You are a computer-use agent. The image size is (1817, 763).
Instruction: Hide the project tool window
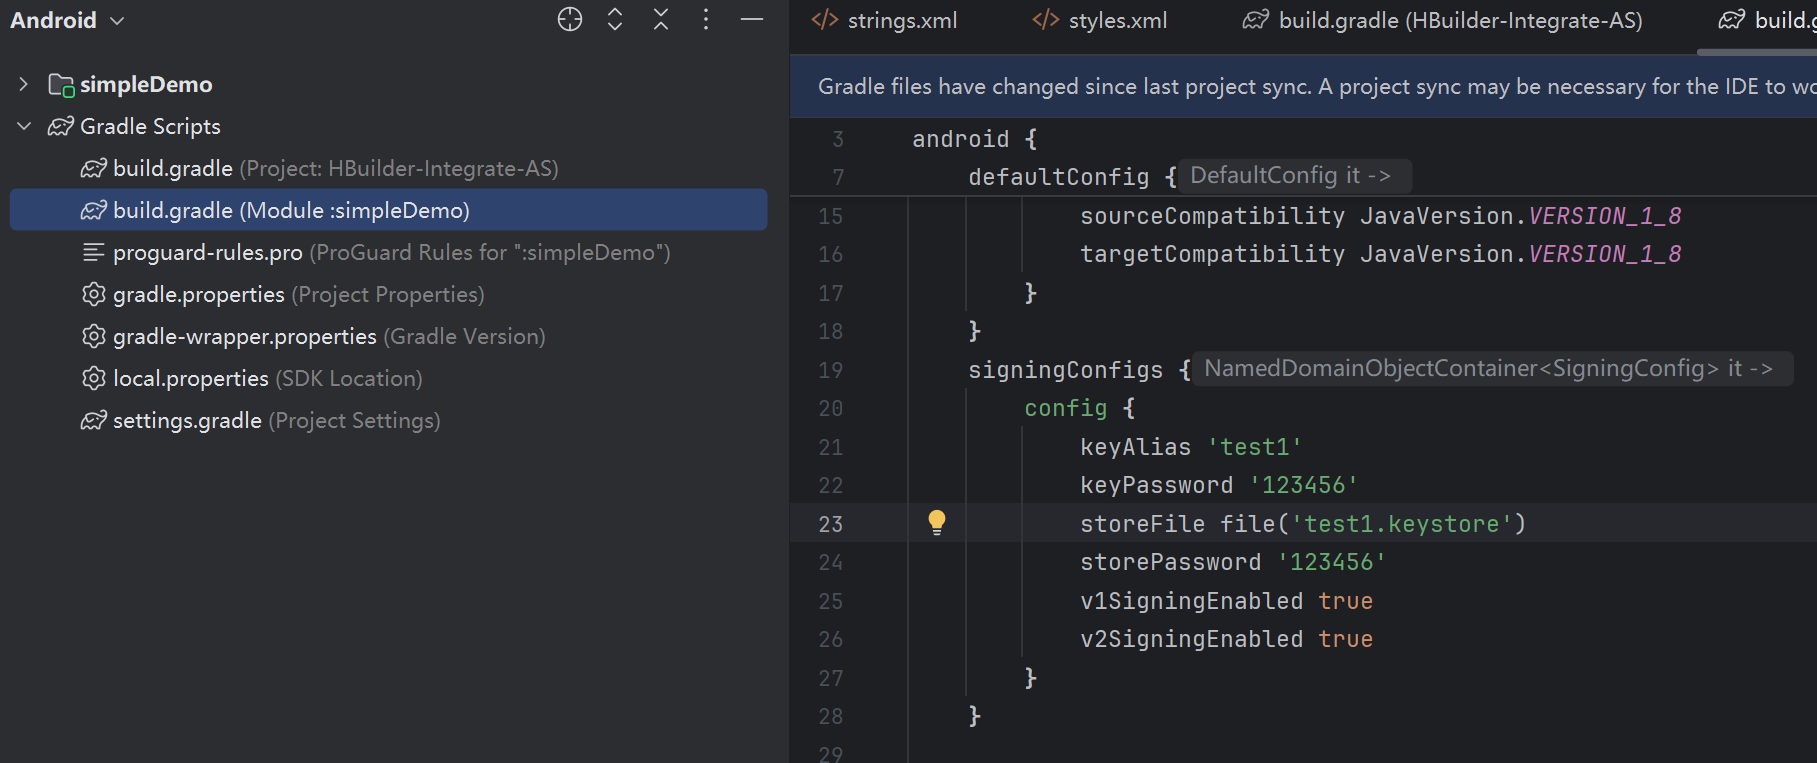pyautogui.click(x=752, y=19)
